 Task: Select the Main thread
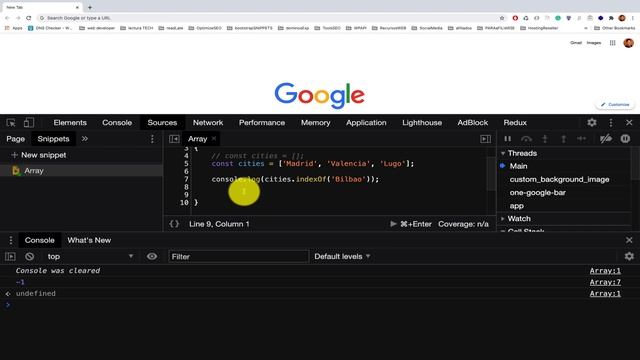coord(518,166)
